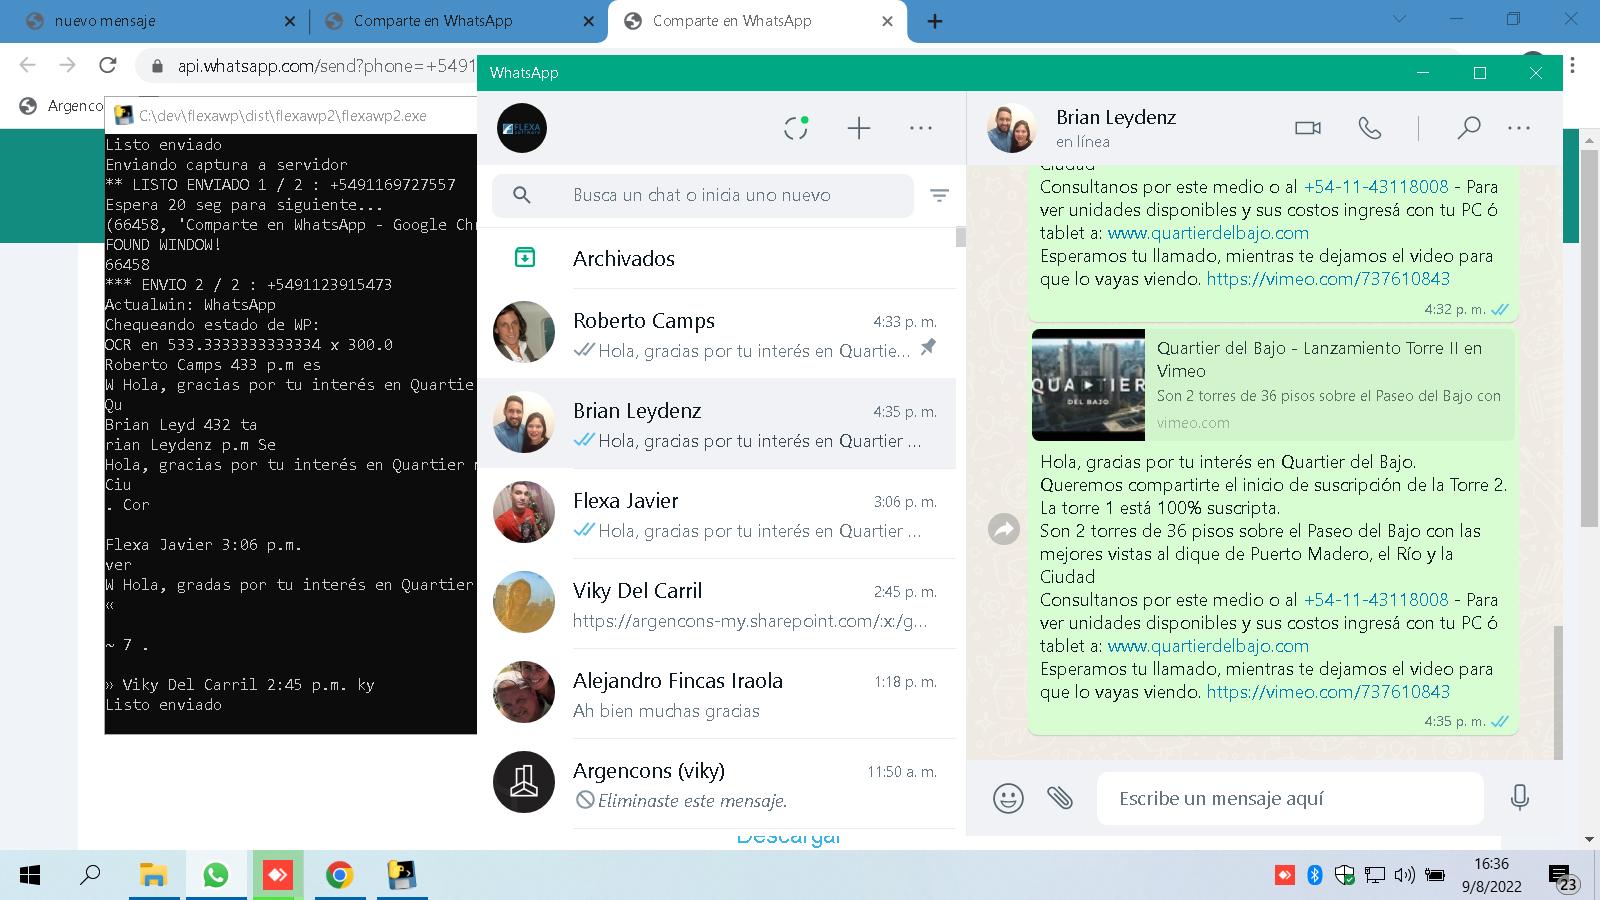Image resolution: width=1600 pixels, height=900 pixels.
Task: Click Brian Leydenz name in chat header
Action: (x=1116, y=117)
